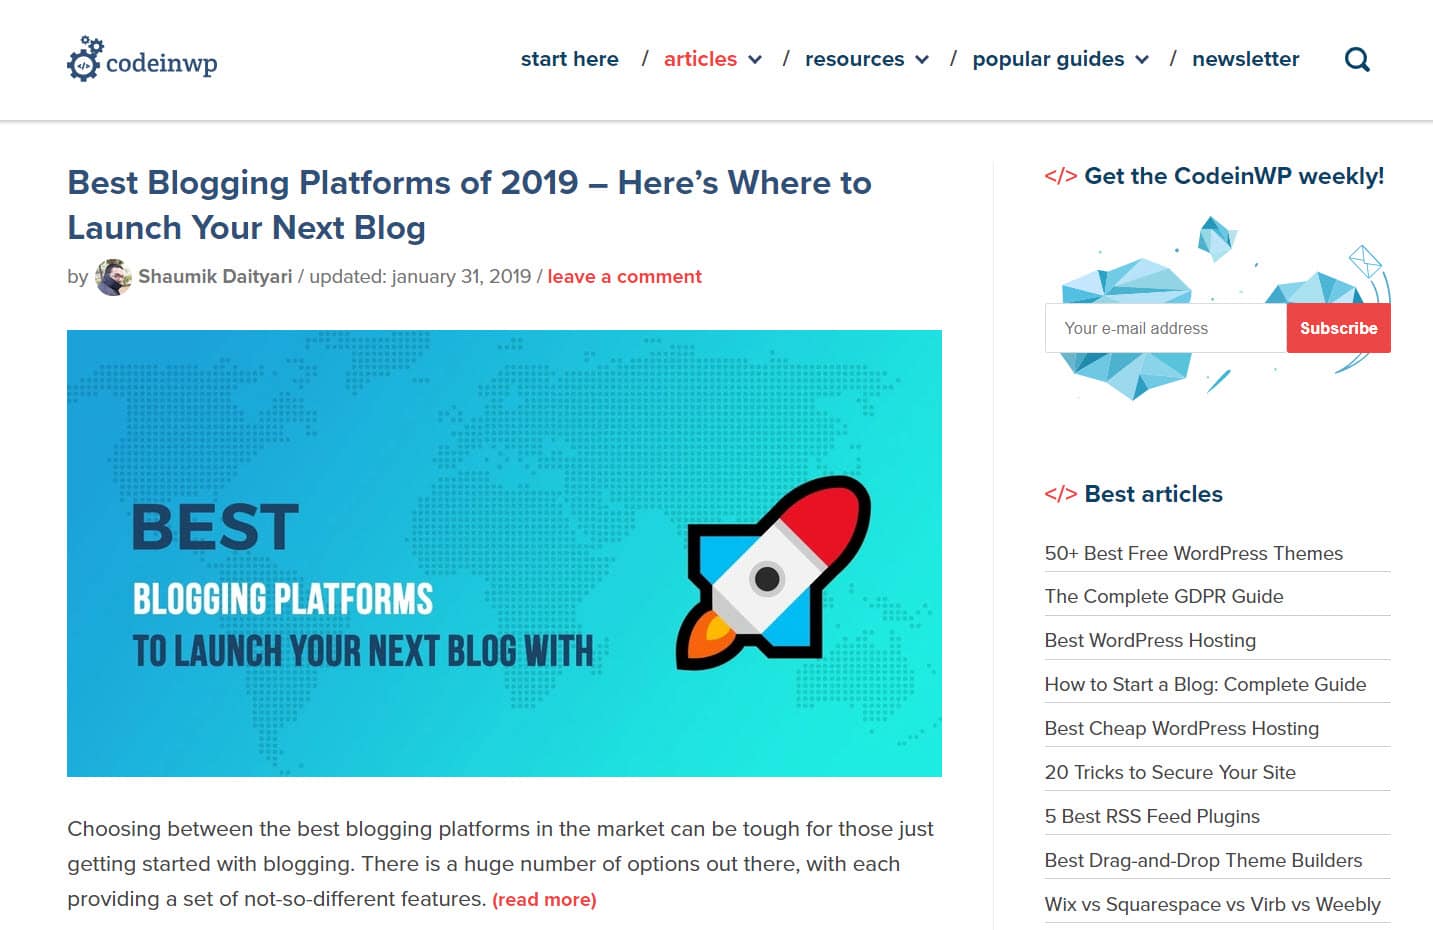Open the start here menu item
The width and height of the screenshot is (1433, 930).
(568, 59)
